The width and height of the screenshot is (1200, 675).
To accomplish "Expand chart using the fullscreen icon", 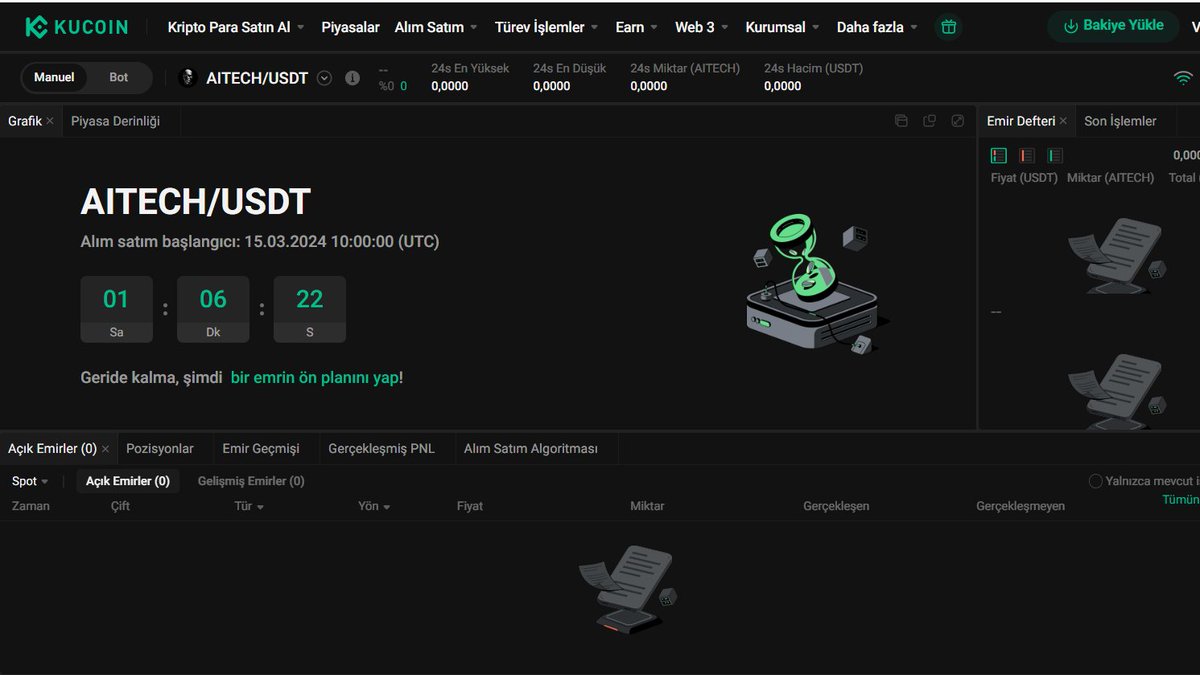I will [x=957, y=120].
